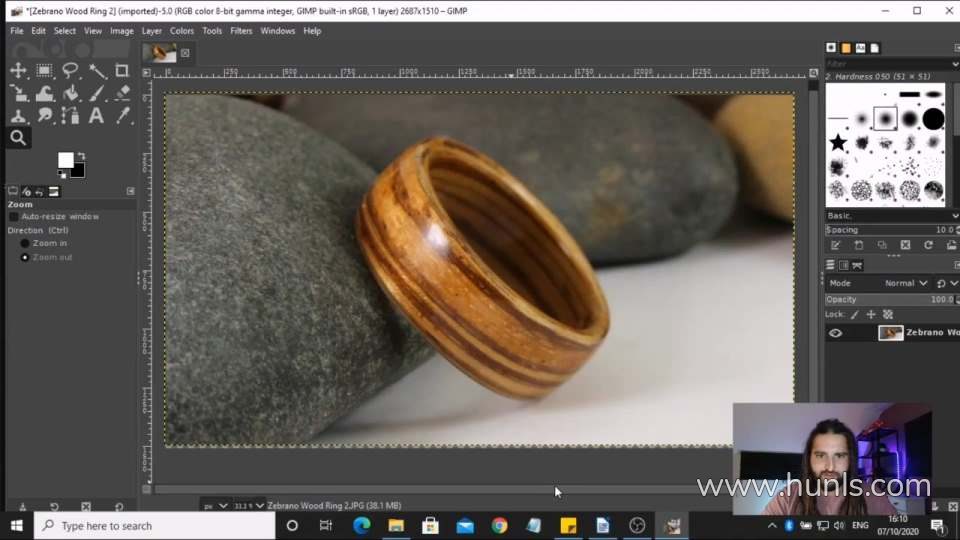960x540 pixels.
Task: Select the Color Picker eyedropper tool
Action: pos(122,116)
